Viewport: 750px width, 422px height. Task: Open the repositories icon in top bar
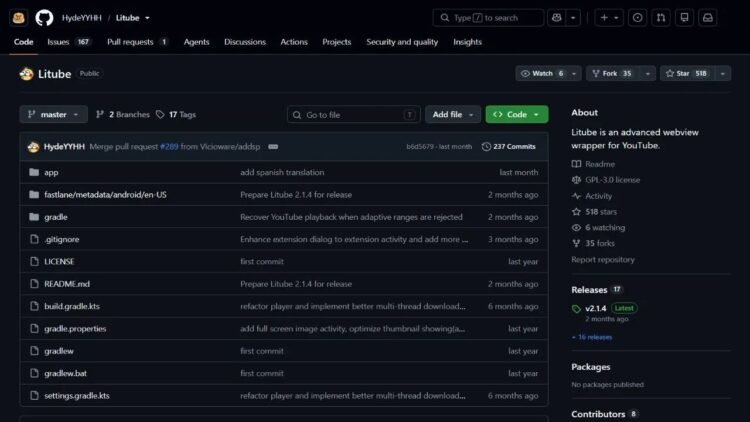point(684,18)
